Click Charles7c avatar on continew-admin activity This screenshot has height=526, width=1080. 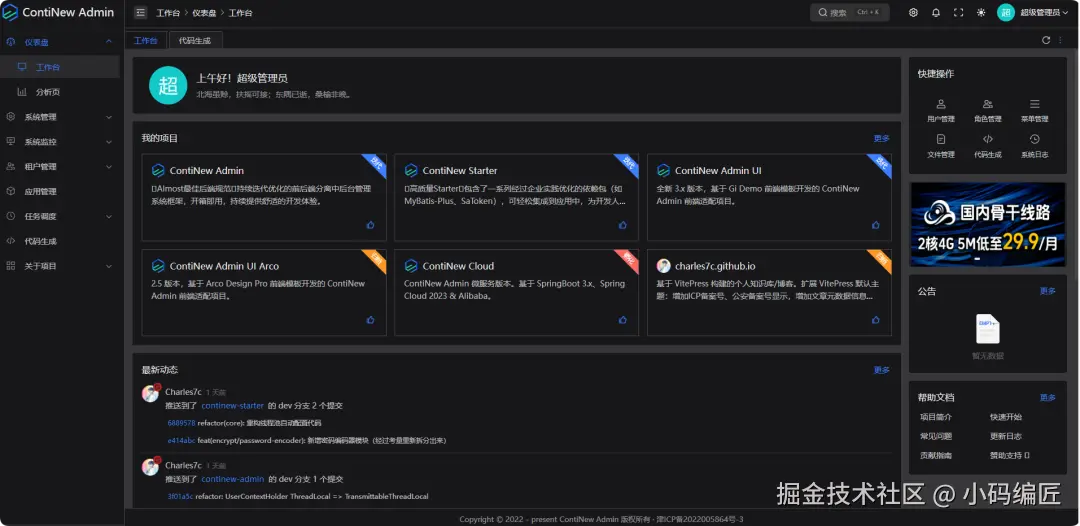click(151, 467)
